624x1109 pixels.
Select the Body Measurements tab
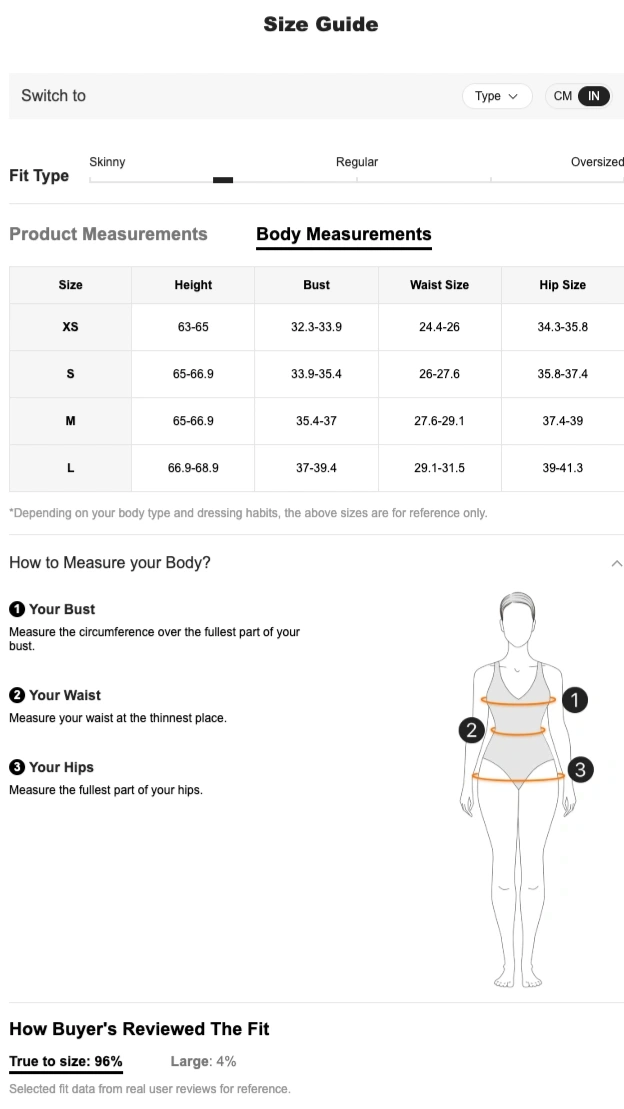click(344, 234)
